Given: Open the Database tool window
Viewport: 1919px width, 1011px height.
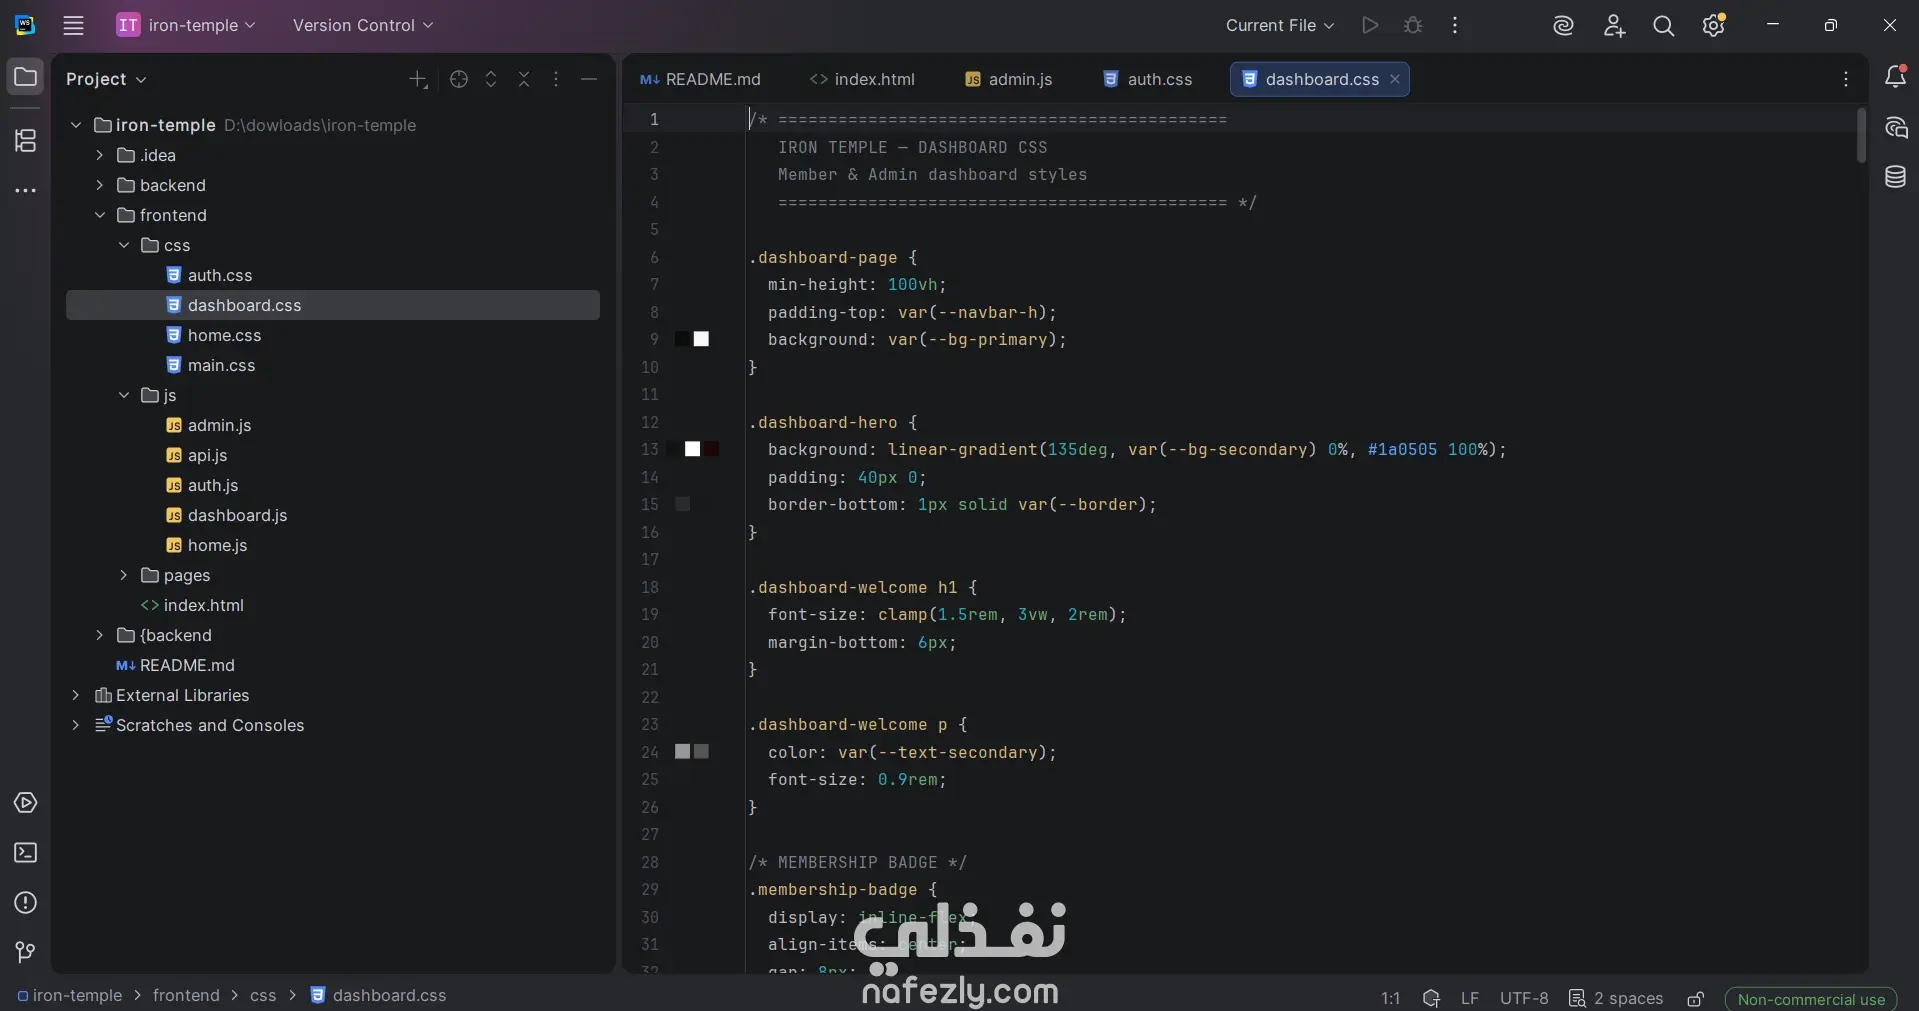Looking at the screenshot, I should [1895, 177].
